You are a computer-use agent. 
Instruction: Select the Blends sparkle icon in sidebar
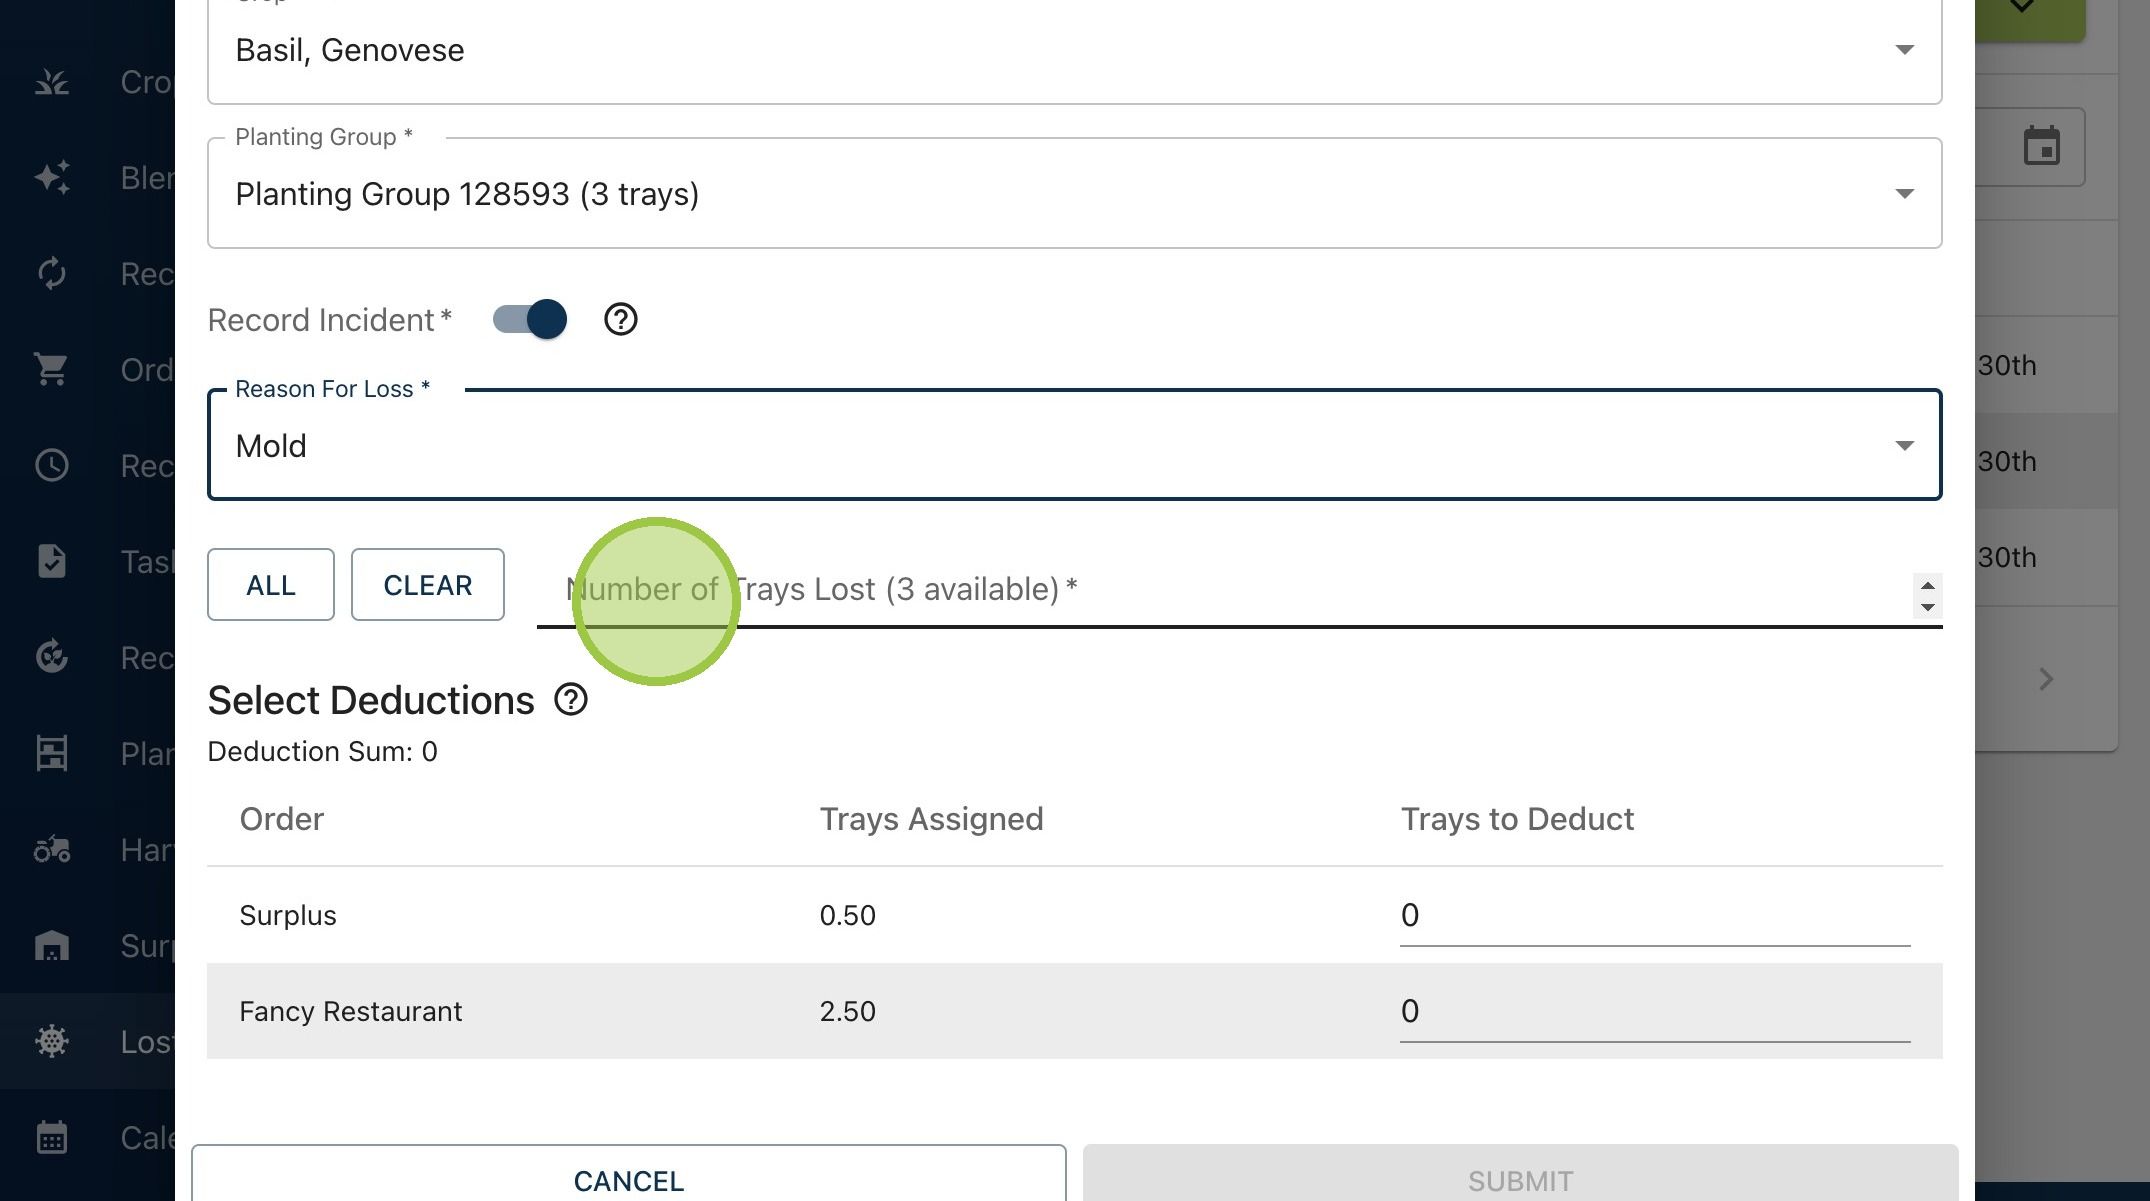pos(52,178)
